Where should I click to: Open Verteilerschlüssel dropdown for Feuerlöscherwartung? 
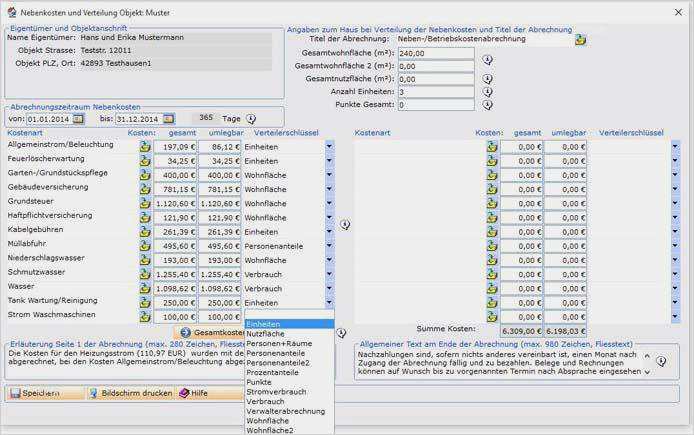click(x=329, y=161)
